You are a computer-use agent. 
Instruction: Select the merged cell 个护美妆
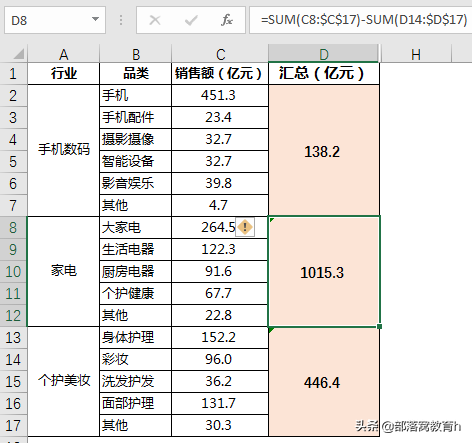click(64, 382)
